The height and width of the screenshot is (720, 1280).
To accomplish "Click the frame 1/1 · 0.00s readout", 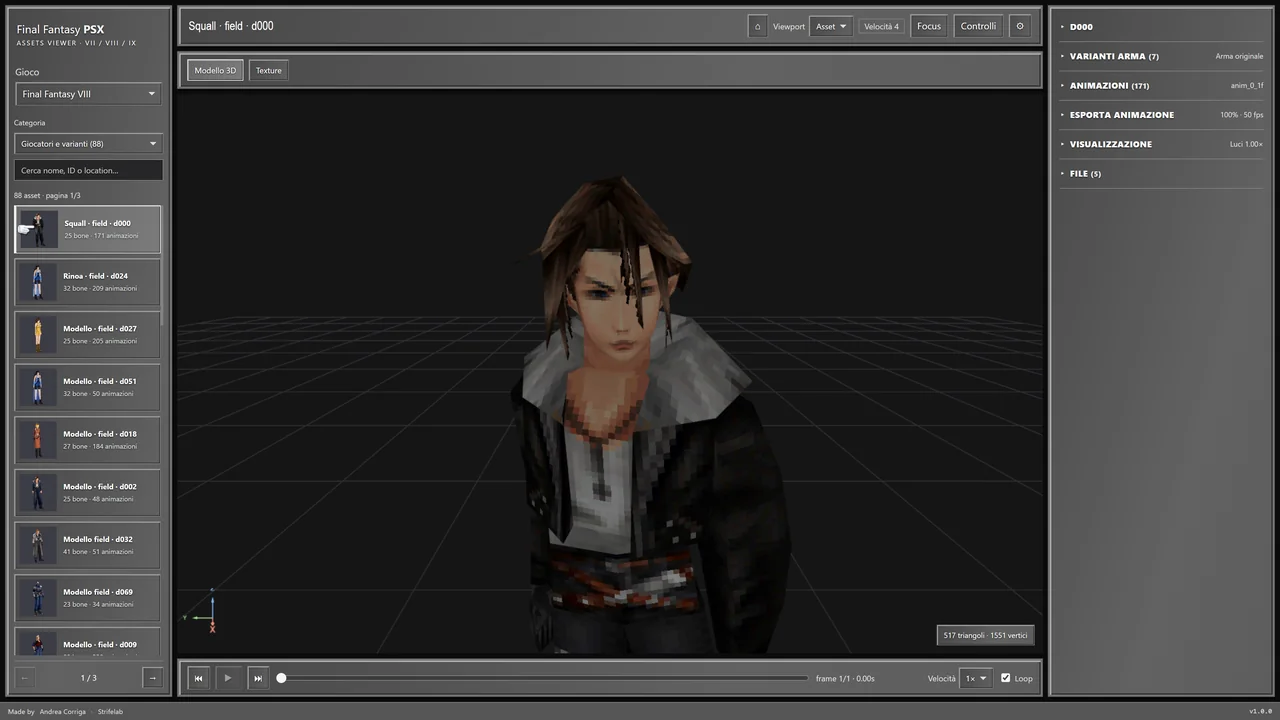I will coord(845,679).
